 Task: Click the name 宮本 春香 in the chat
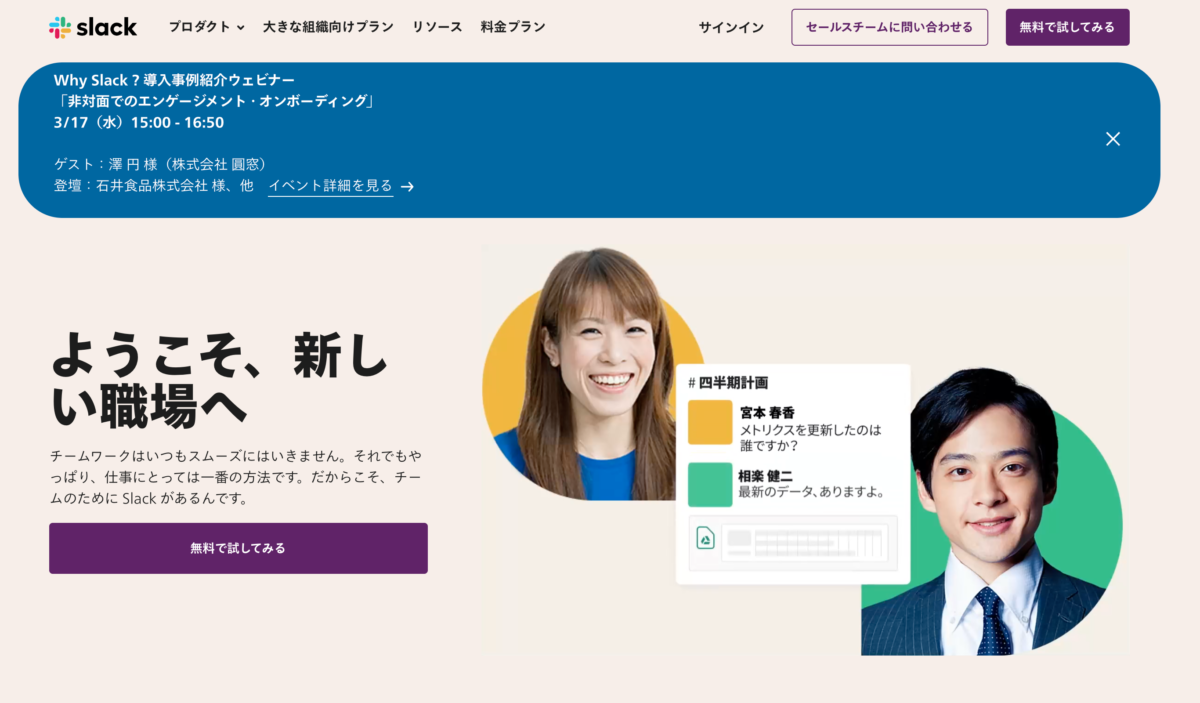click(x=768, y=412)
